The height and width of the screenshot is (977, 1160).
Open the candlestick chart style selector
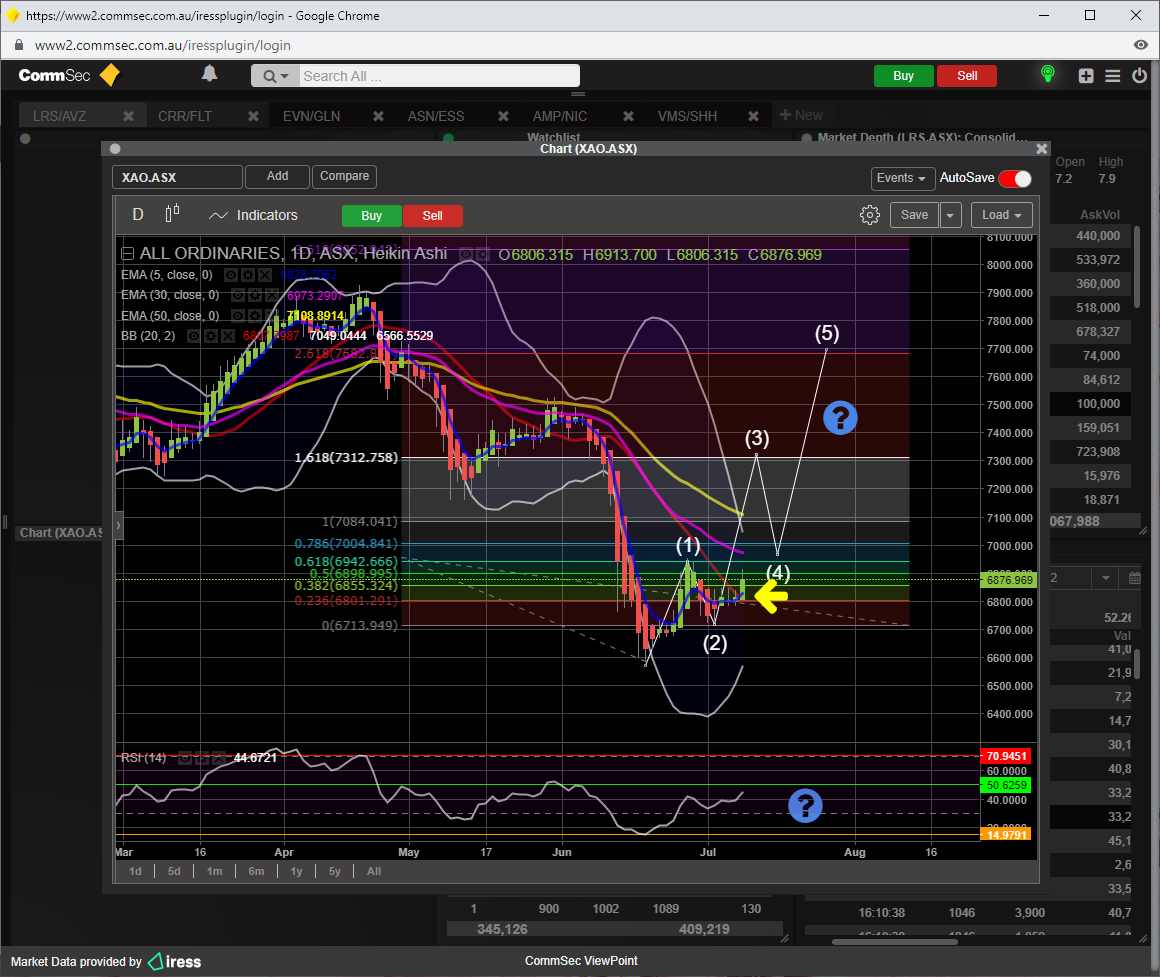pos(172,214)
